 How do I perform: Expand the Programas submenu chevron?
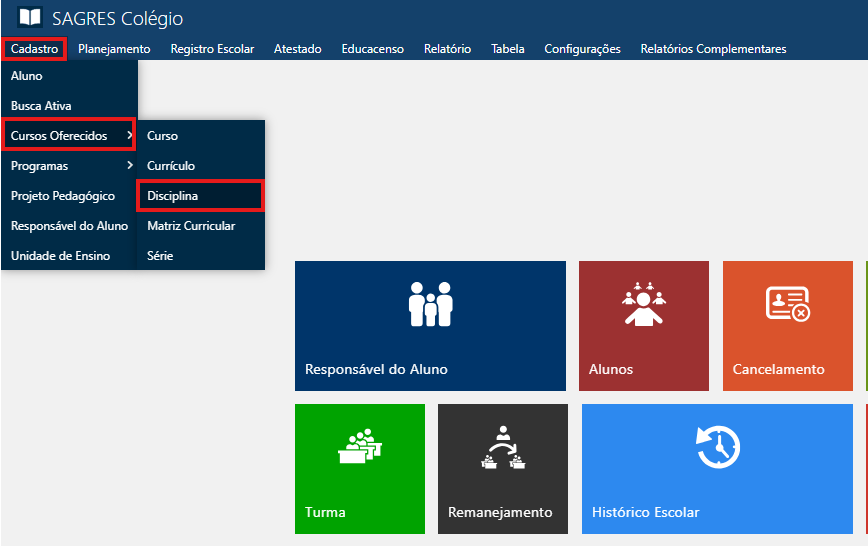coord(130,165)
